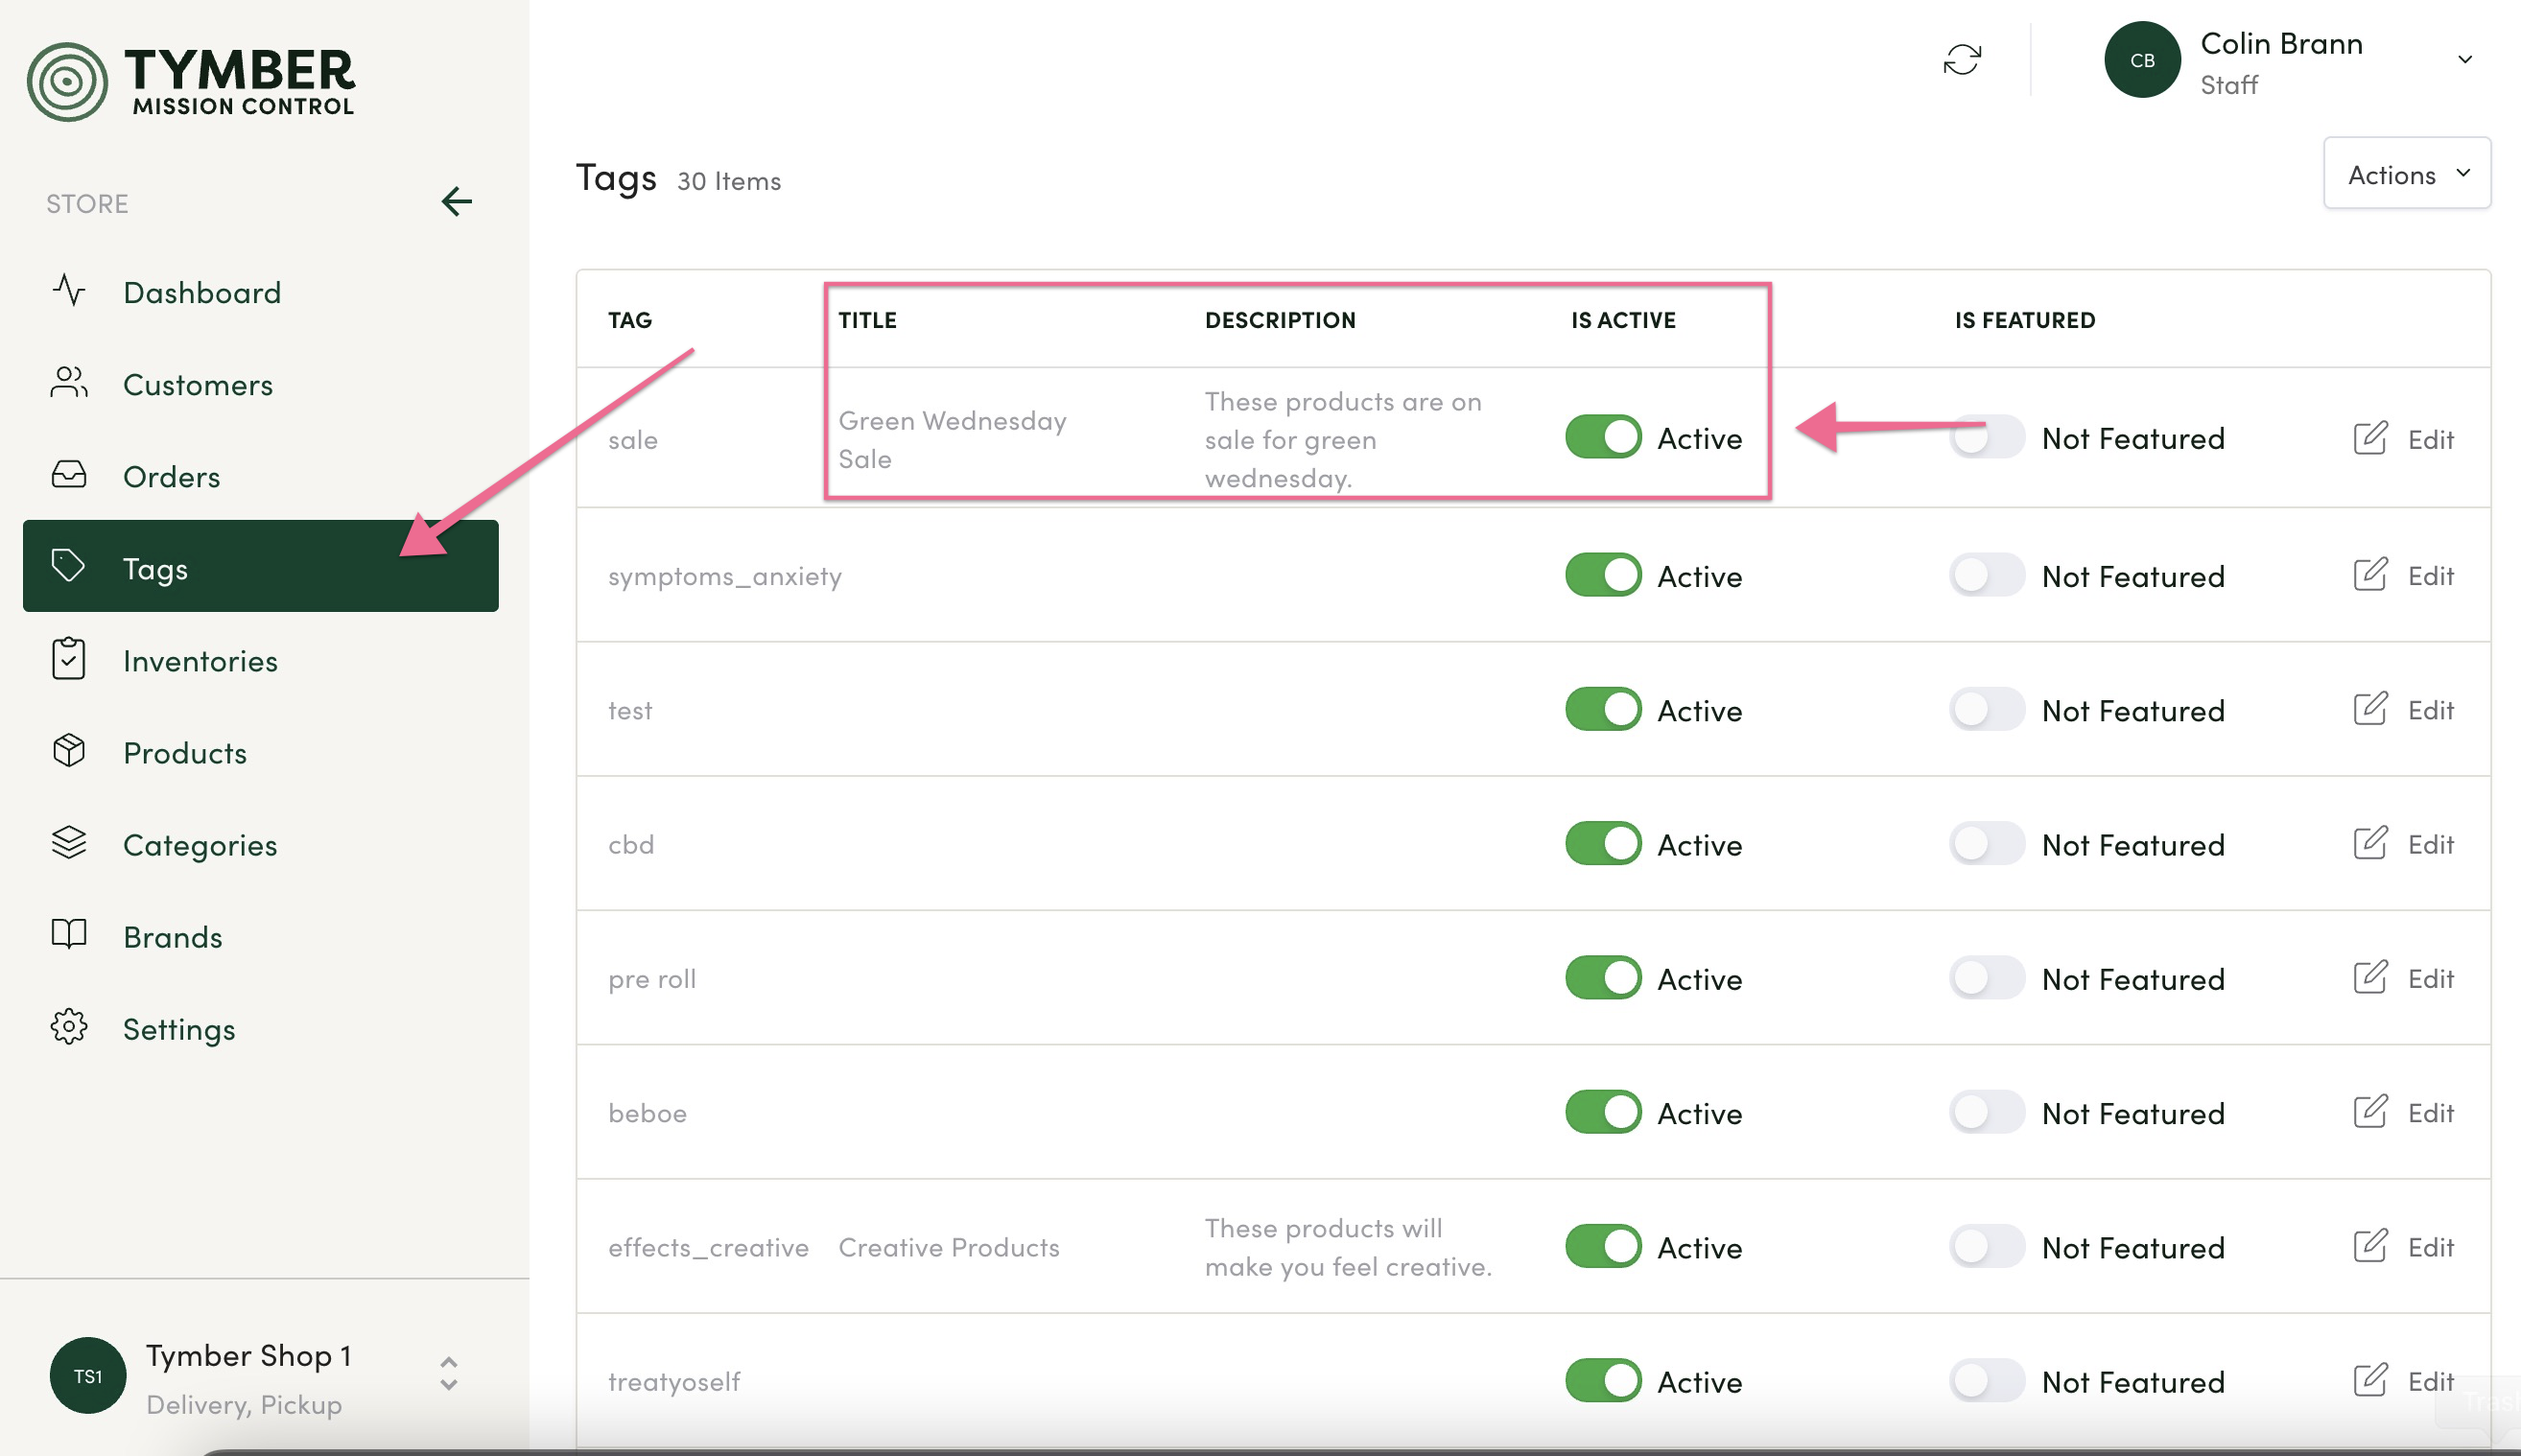Open Brands in the sidebar

[x=260, y=935]
